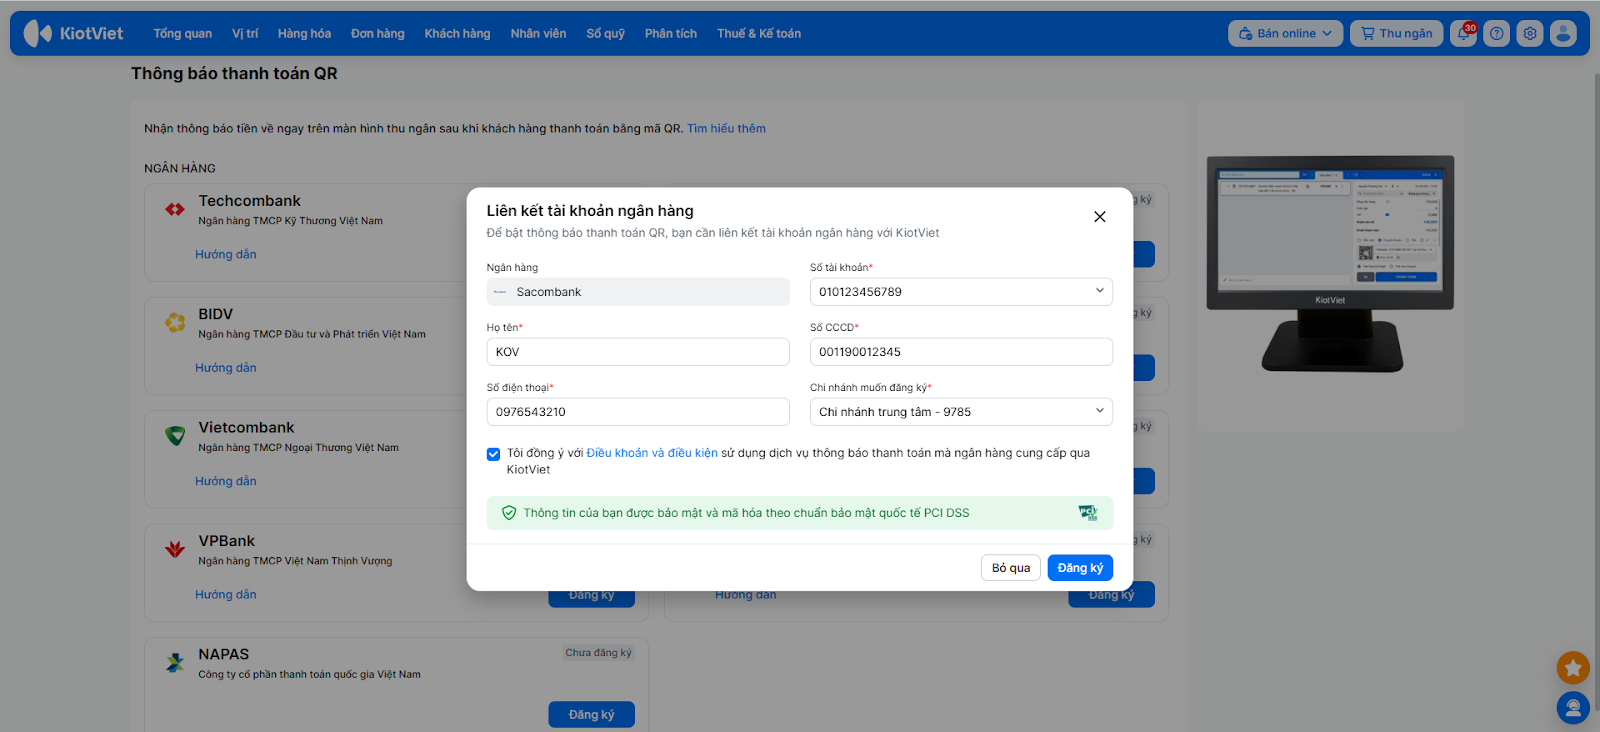The height and width of the screenshot is (732, 1600).
Task: Click the NAPAS logo icon
Action: (x=175, y=662)
